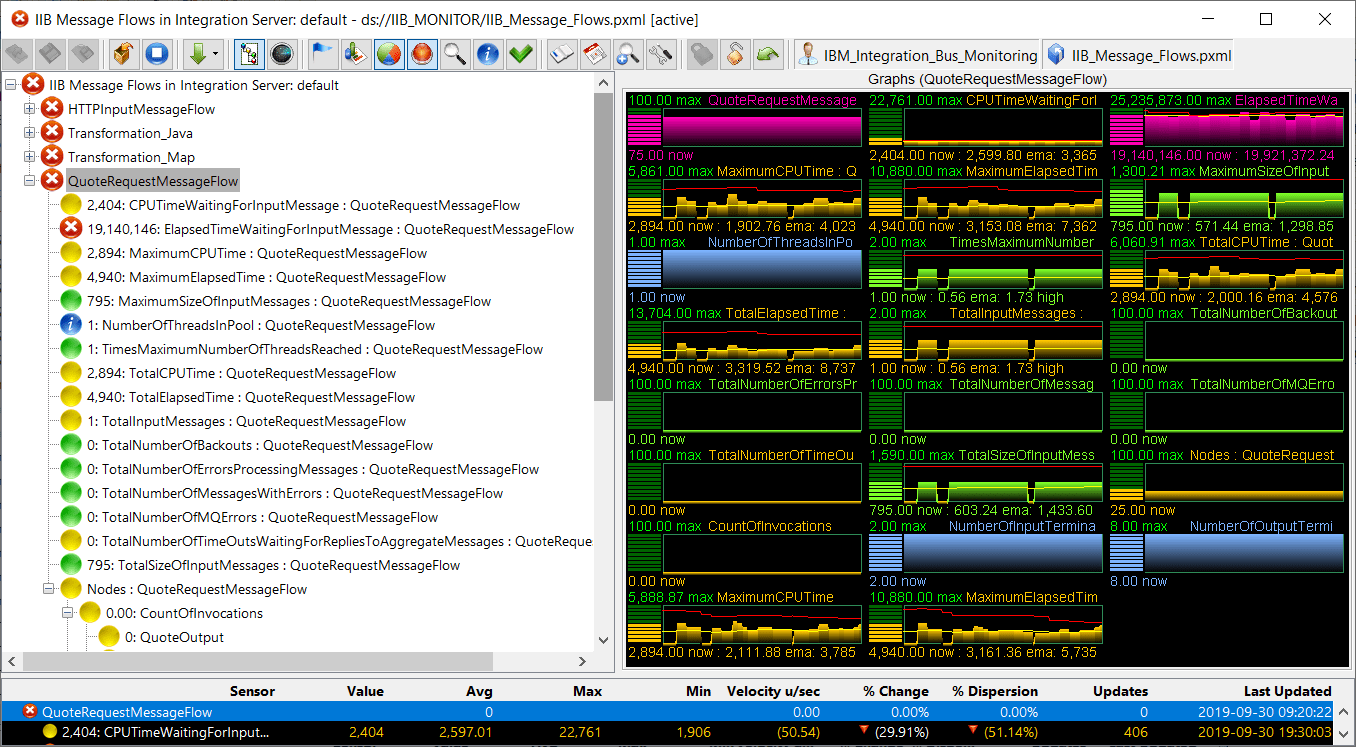Click the wrench and screwdriver tools icon
This screenshot has width=1356, height=747.
tap(660, 54)
